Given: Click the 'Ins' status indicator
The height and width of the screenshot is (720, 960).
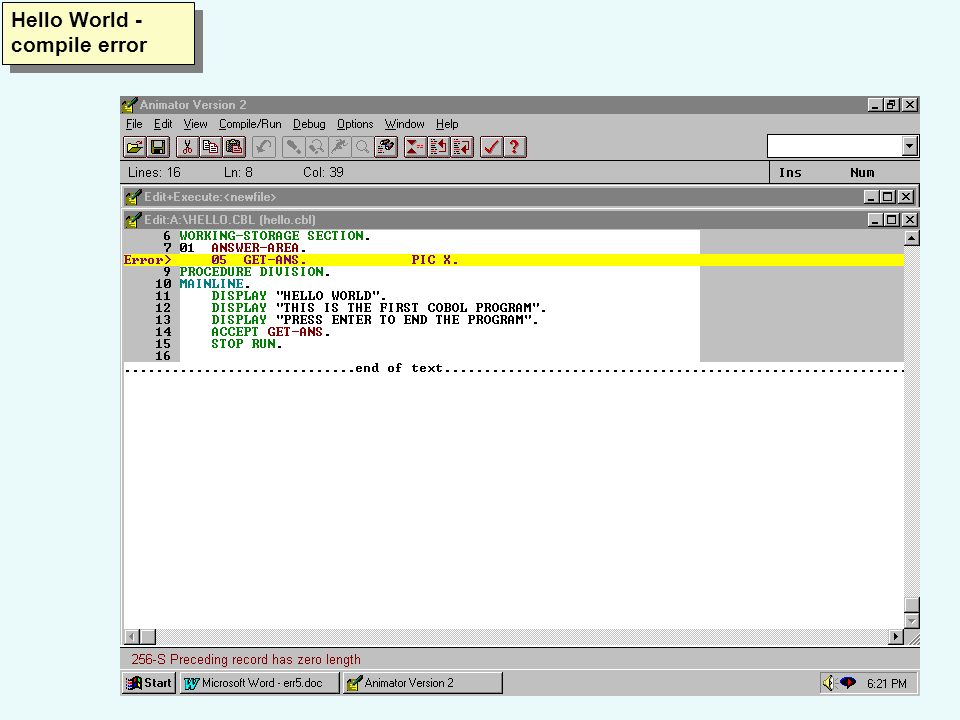Looking at the screenshot, I should (x=790, y=173).
